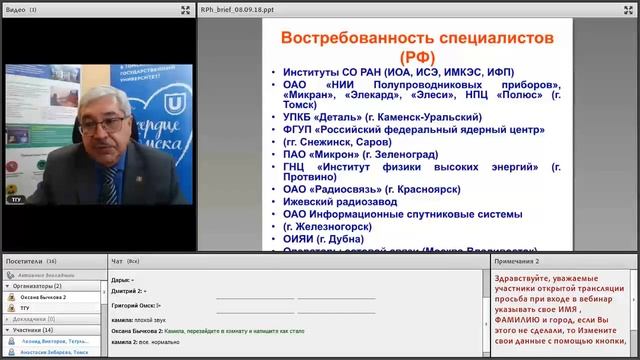
Task: Maximize the Видео pod with fullscreen icon
Action: (x=185, y=10)
